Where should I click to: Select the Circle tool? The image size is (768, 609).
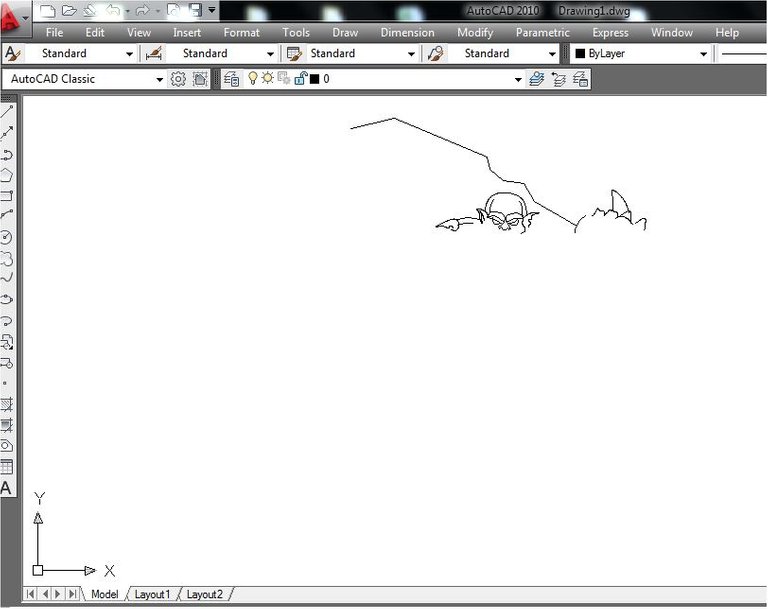click(7, 237)
